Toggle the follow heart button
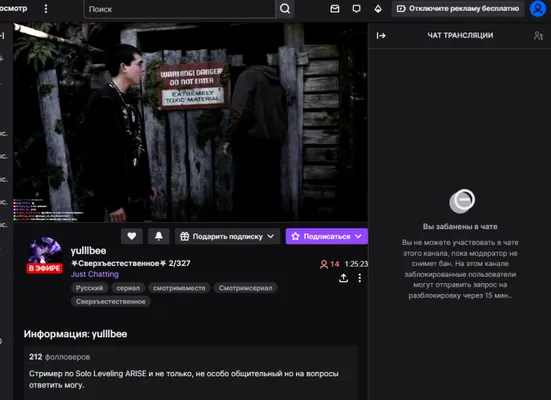Viewport: 551px width, 400px height. 132,236
